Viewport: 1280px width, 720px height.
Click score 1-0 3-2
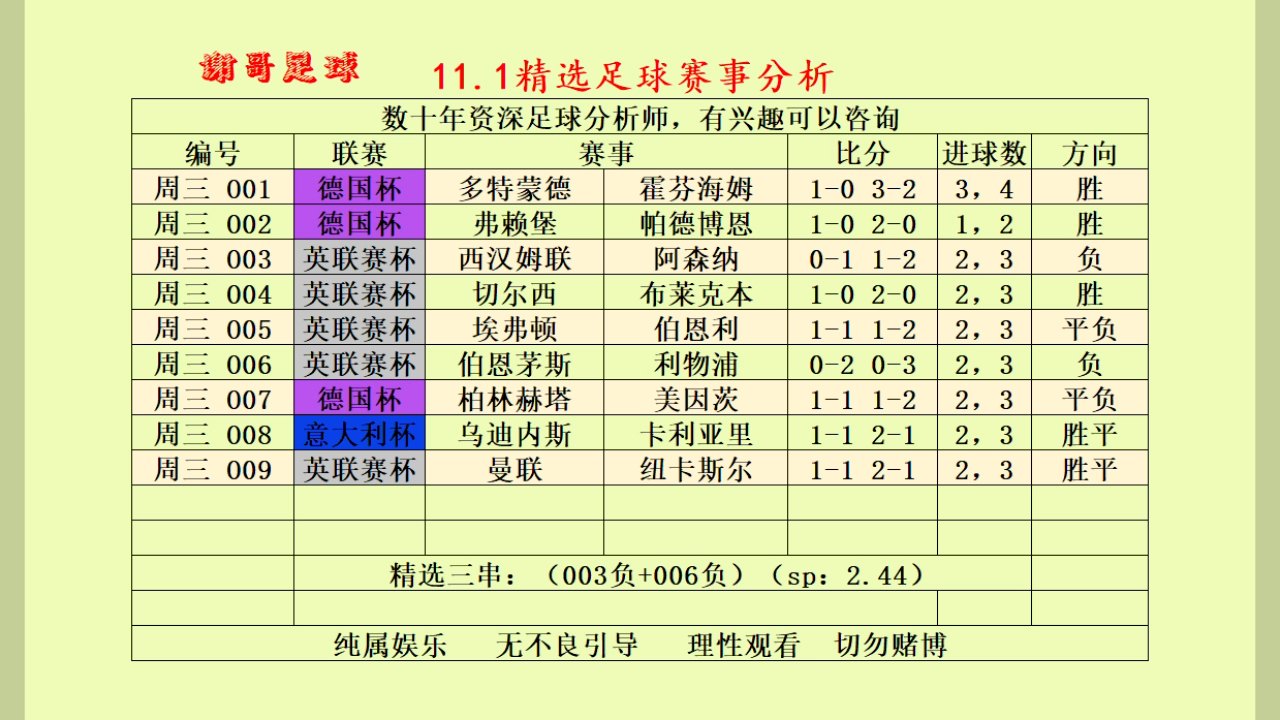[862, 188]
